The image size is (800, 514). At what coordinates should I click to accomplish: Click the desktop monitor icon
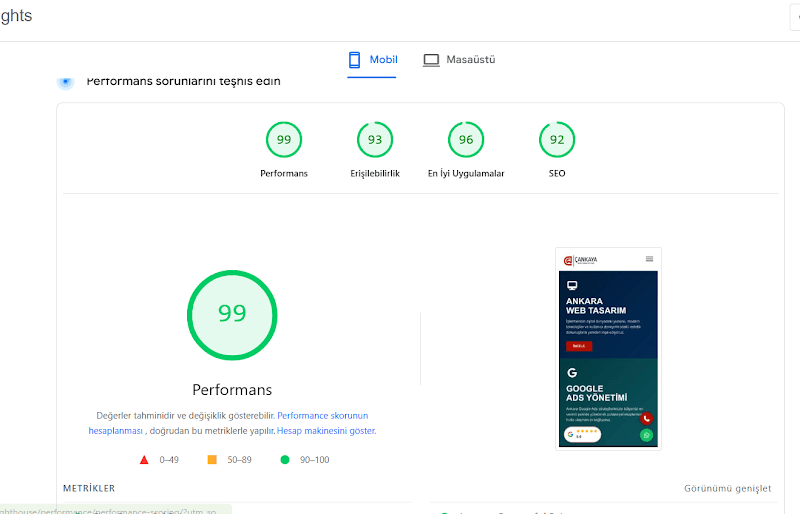[431, 60]
